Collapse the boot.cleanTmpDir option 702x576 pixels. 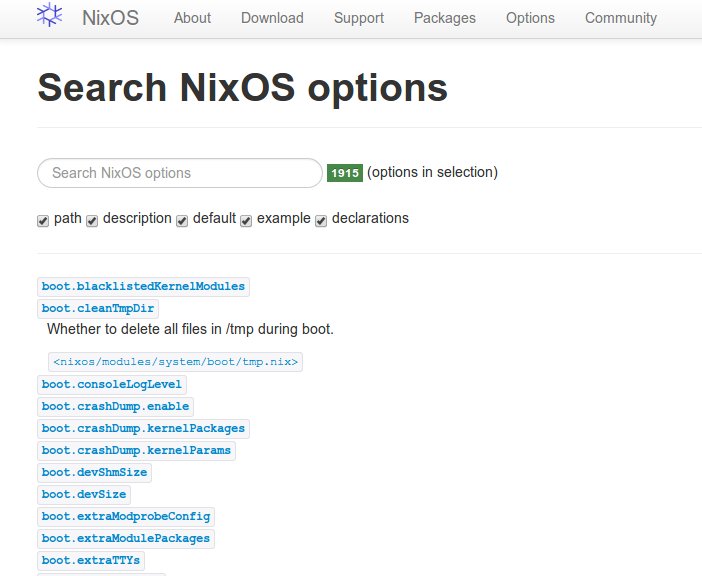[99, 309]
